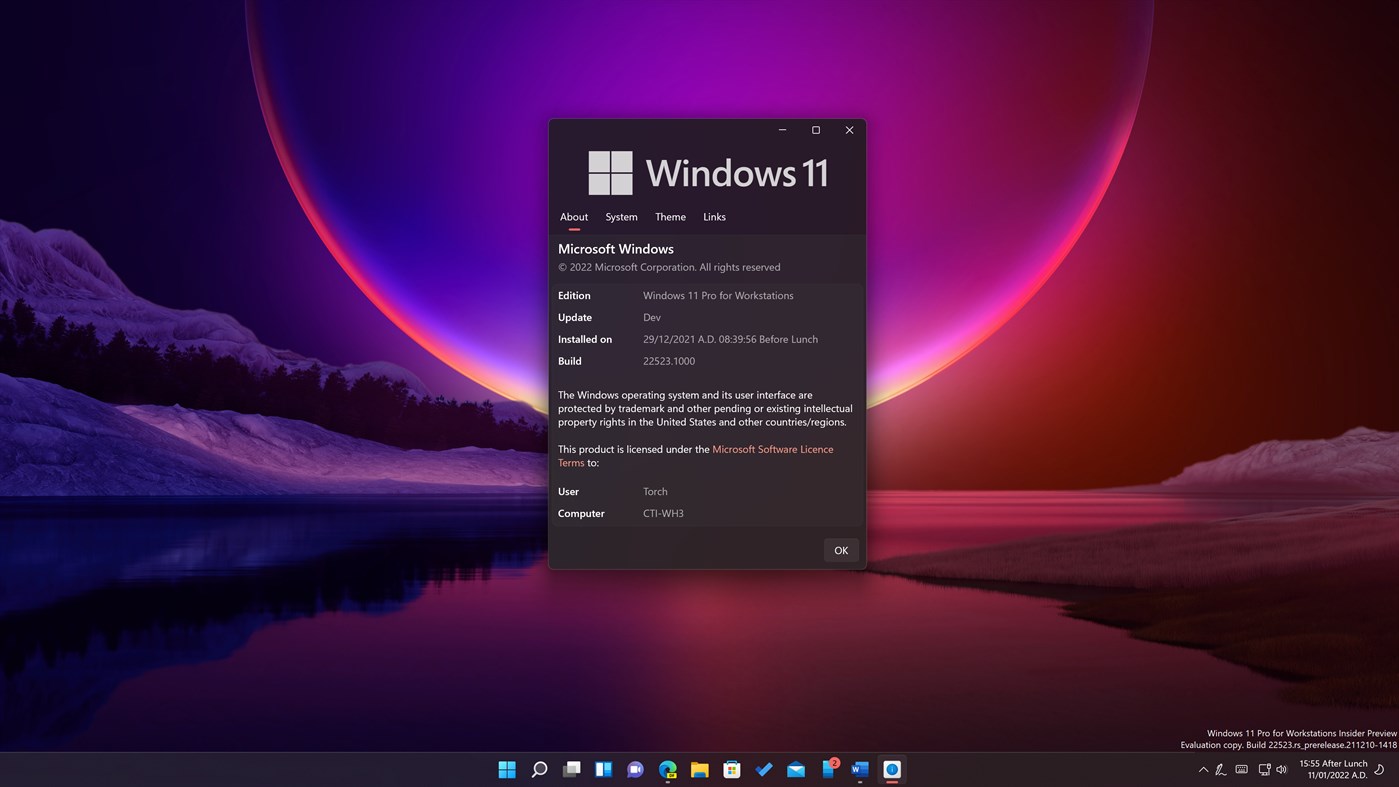Open the Microsoft Store
This screenshot has height=787, width=1399.
[x=731, y=769]
